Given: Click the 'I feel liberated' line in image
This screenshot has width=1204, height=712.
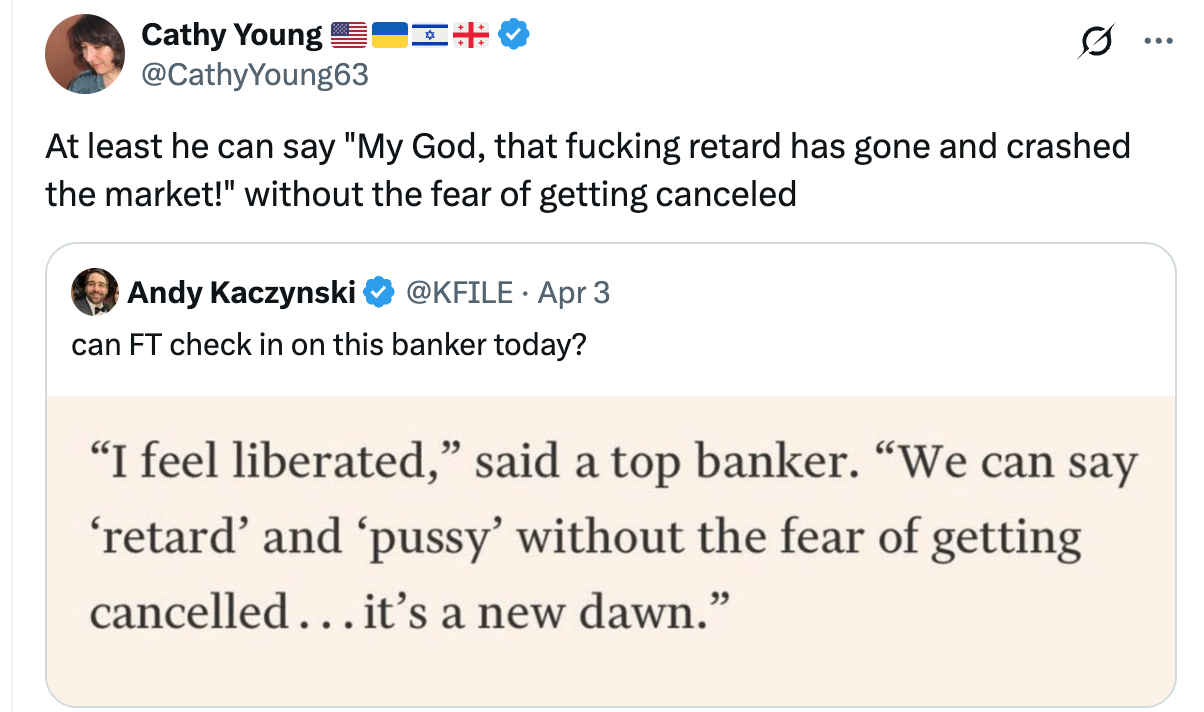Looking at the screenshot, I should [x=614, y=465].
